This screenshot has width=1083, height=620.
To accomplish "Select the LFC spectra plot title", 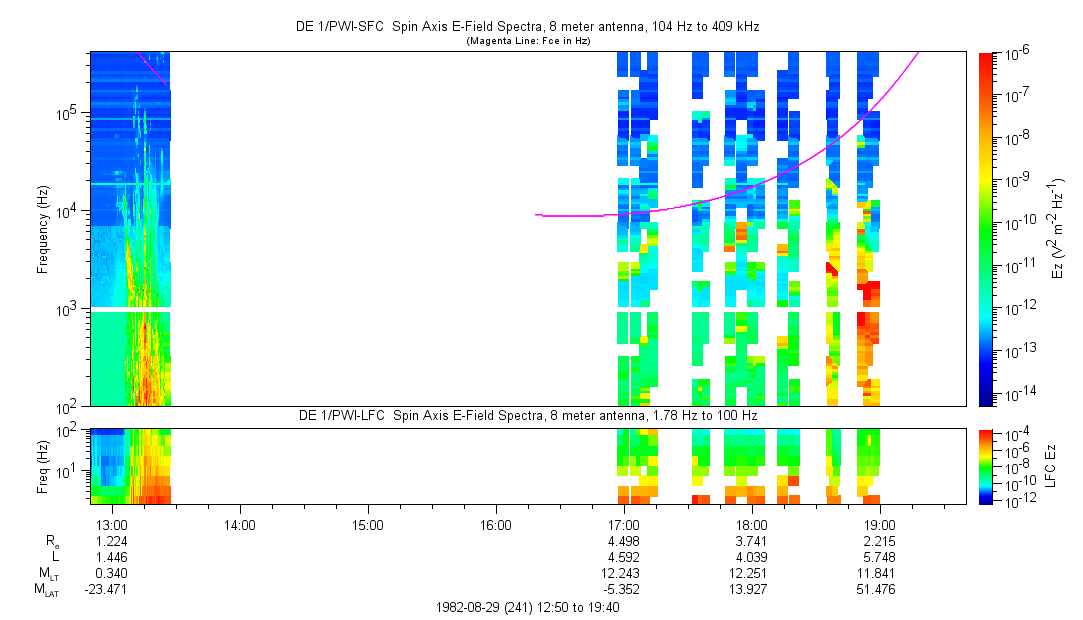I will pos(527,415).
